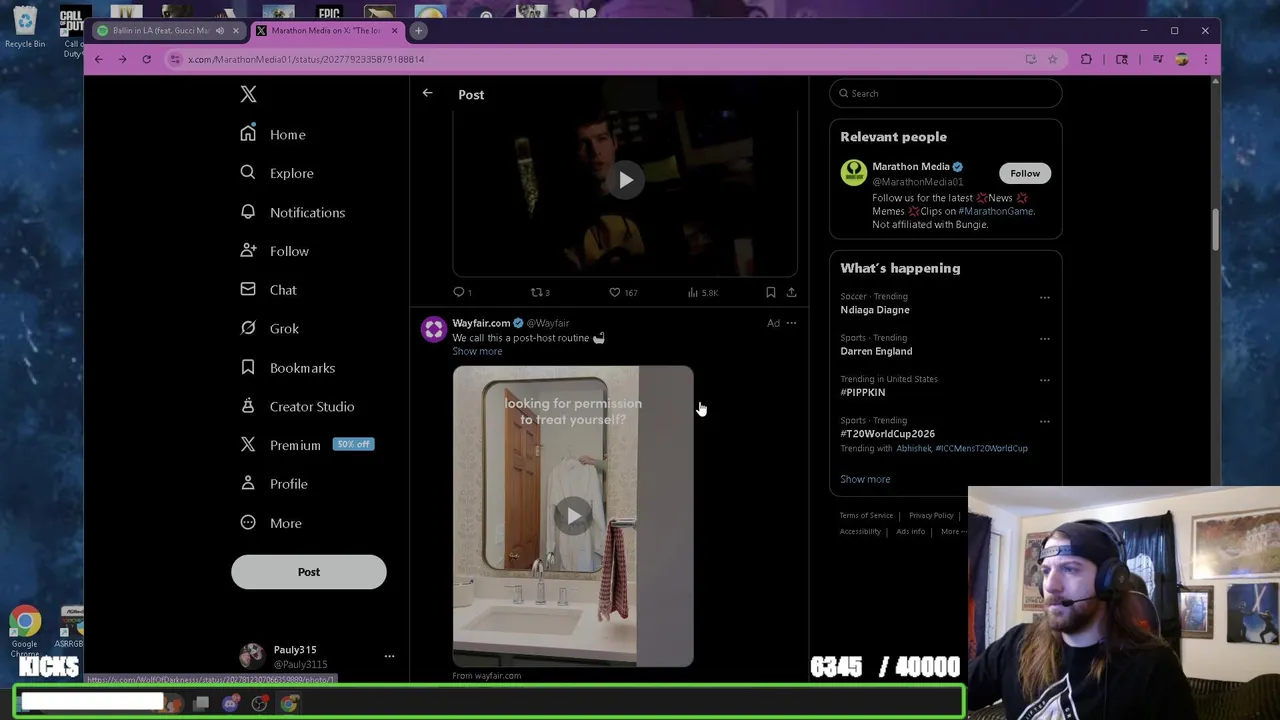Go to Home in the X sidebar
Image resolution: width=1280 pixels, height=720 pixels.
click(273, 134)
